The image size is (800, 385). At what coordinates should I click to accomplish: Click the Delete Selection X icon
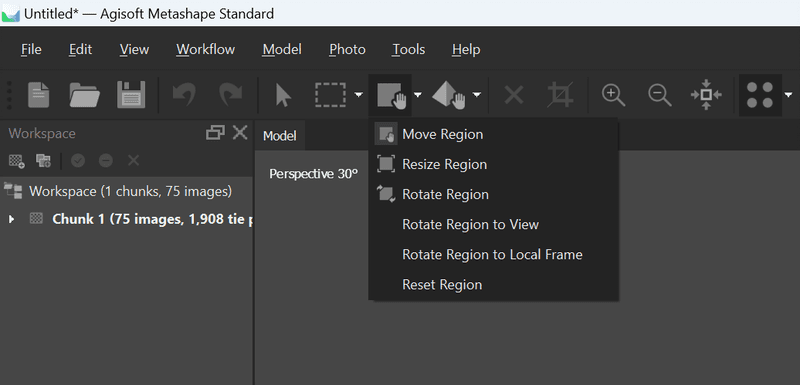point(514,95)
